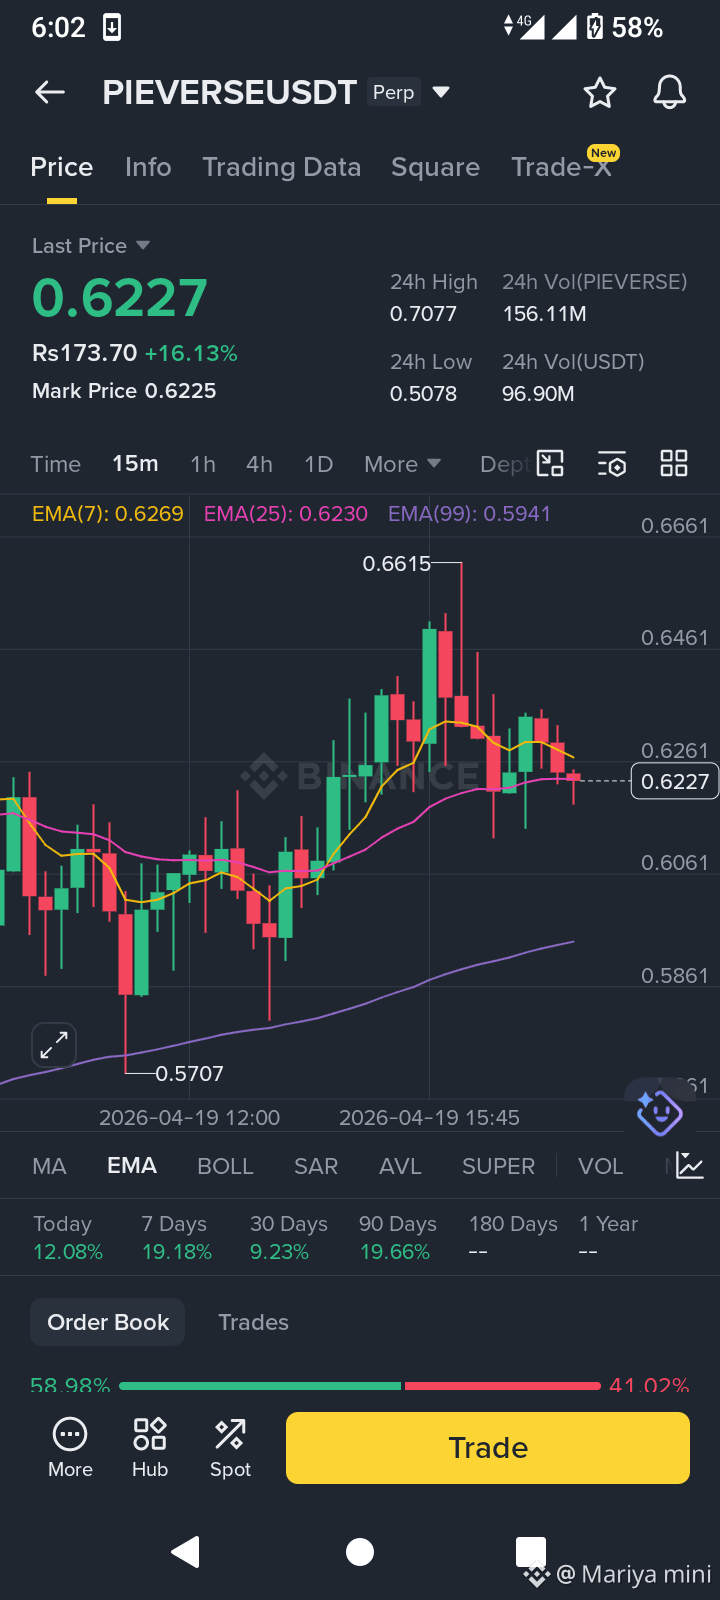Tap the buy/sell ratio bar
This screenshot has width=720, height=1600.
tap(360, 1386)
